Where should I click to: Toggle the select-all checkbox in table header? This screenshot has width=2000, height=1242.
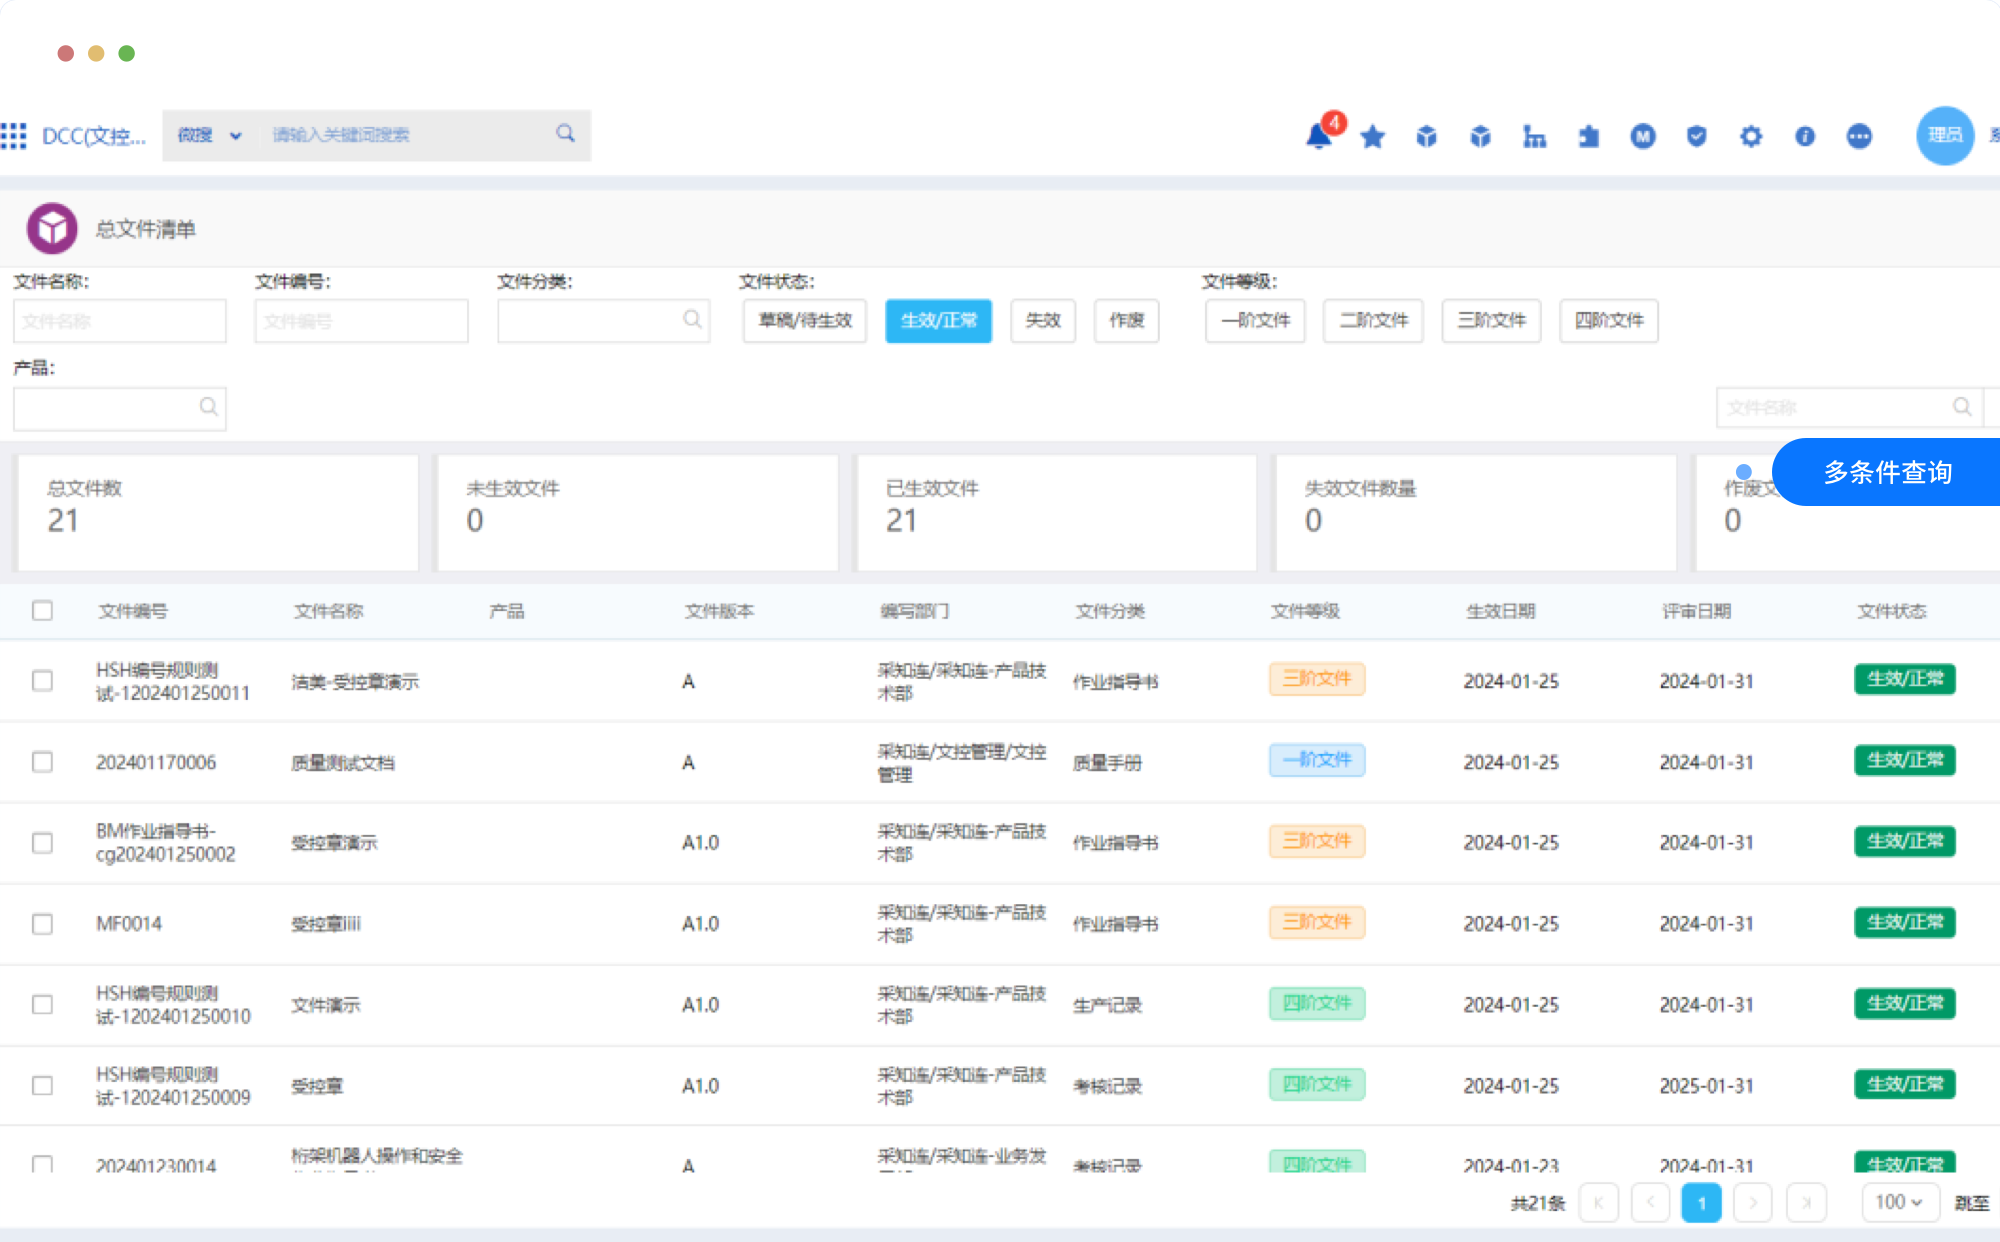42,610
